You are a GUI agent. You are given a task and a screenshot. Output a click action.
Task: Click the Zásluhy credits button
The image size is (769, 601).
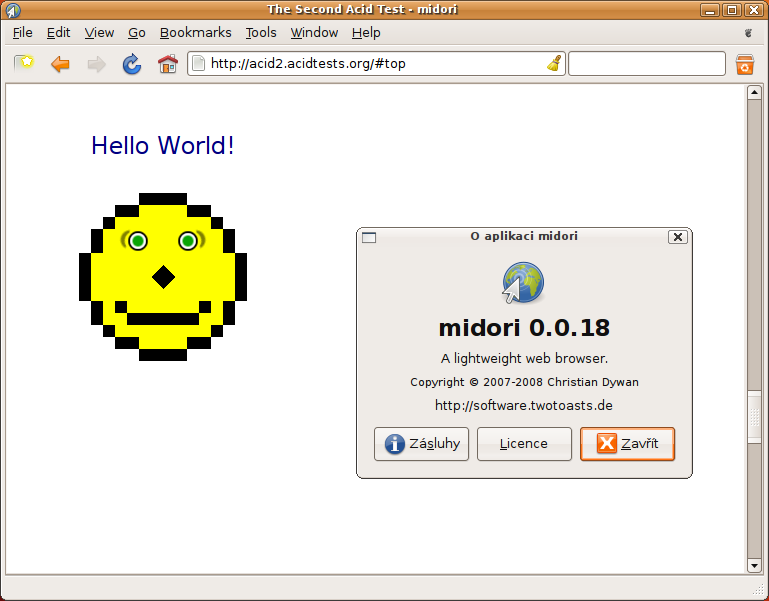421,444
